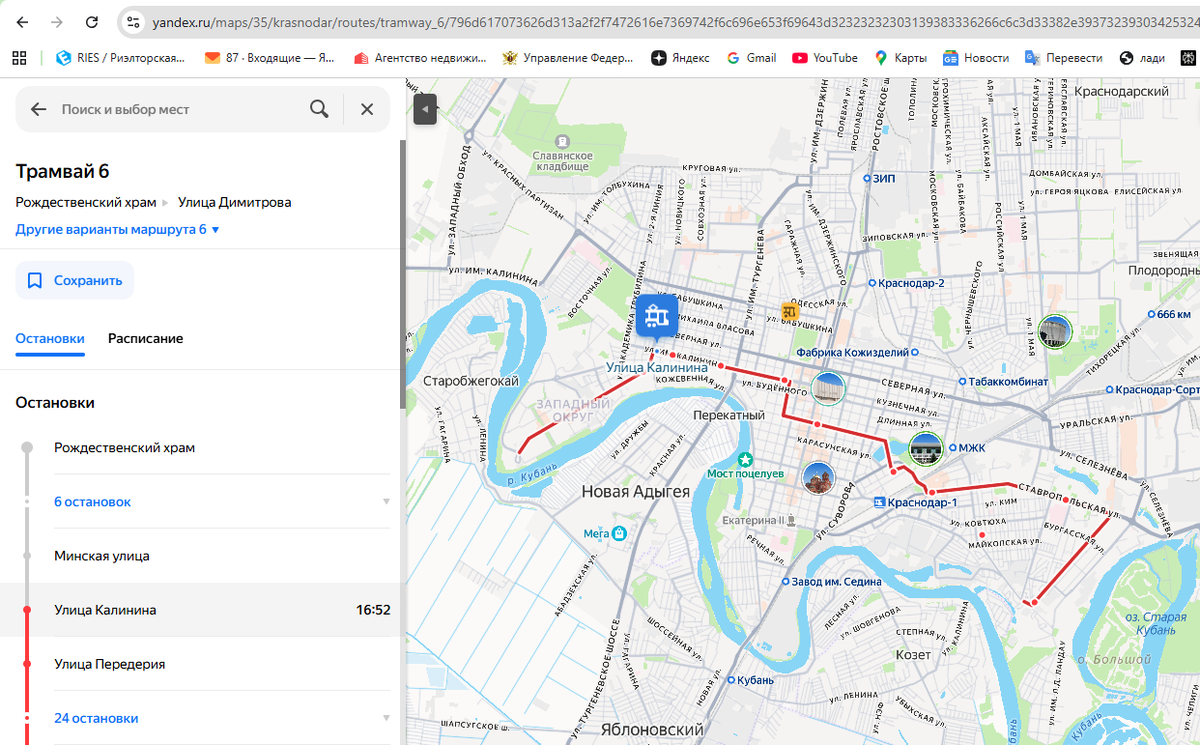Select the Остановки tab
The width and height of the screenshot is (1200, 745).
(50, 338)
